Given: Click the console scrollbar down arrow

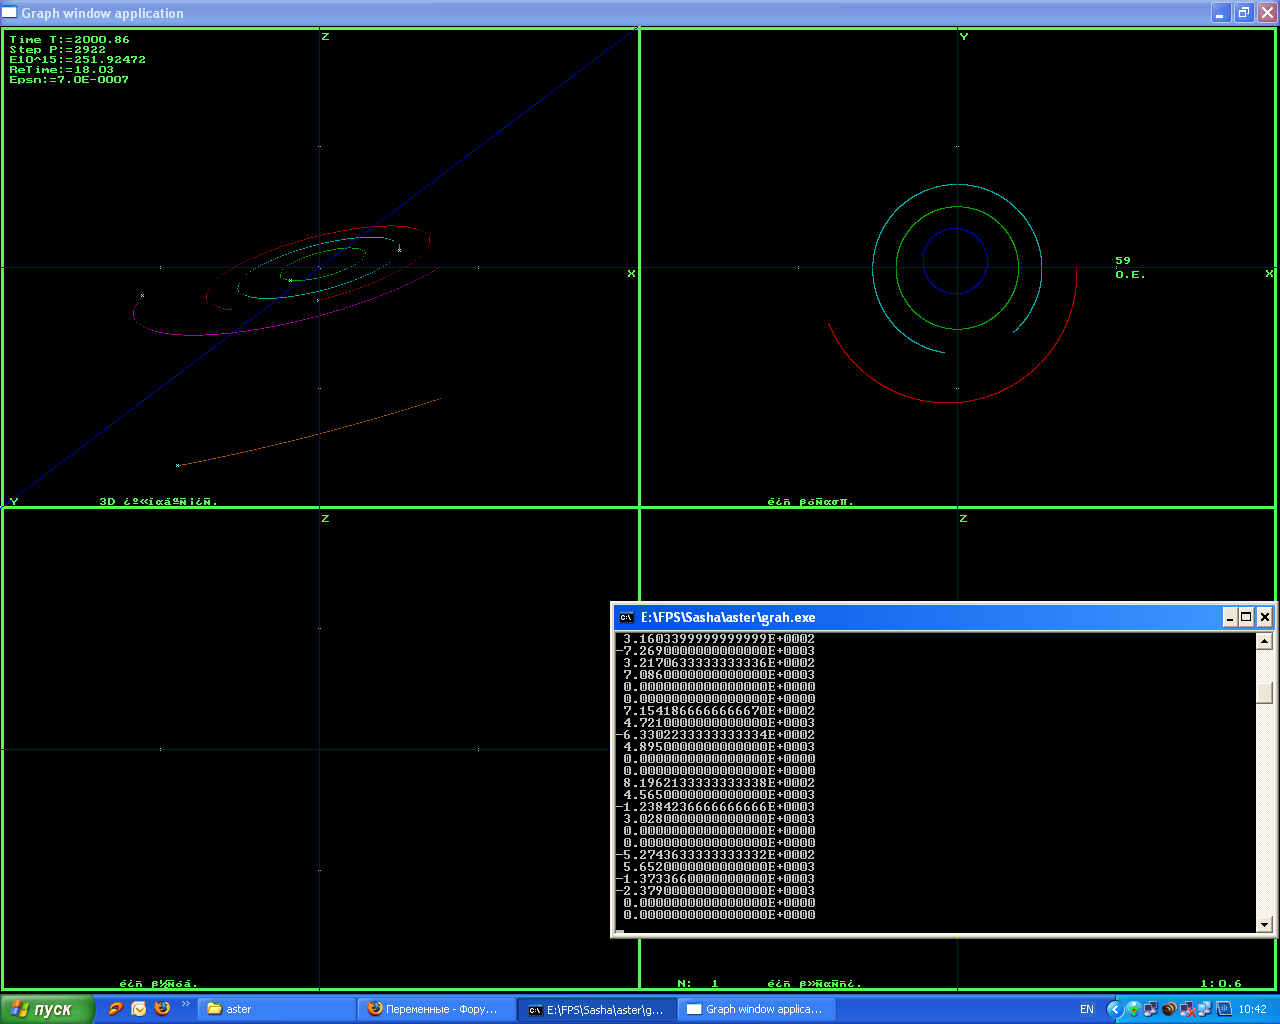Looking at the screenshot, I should 1264,924.
